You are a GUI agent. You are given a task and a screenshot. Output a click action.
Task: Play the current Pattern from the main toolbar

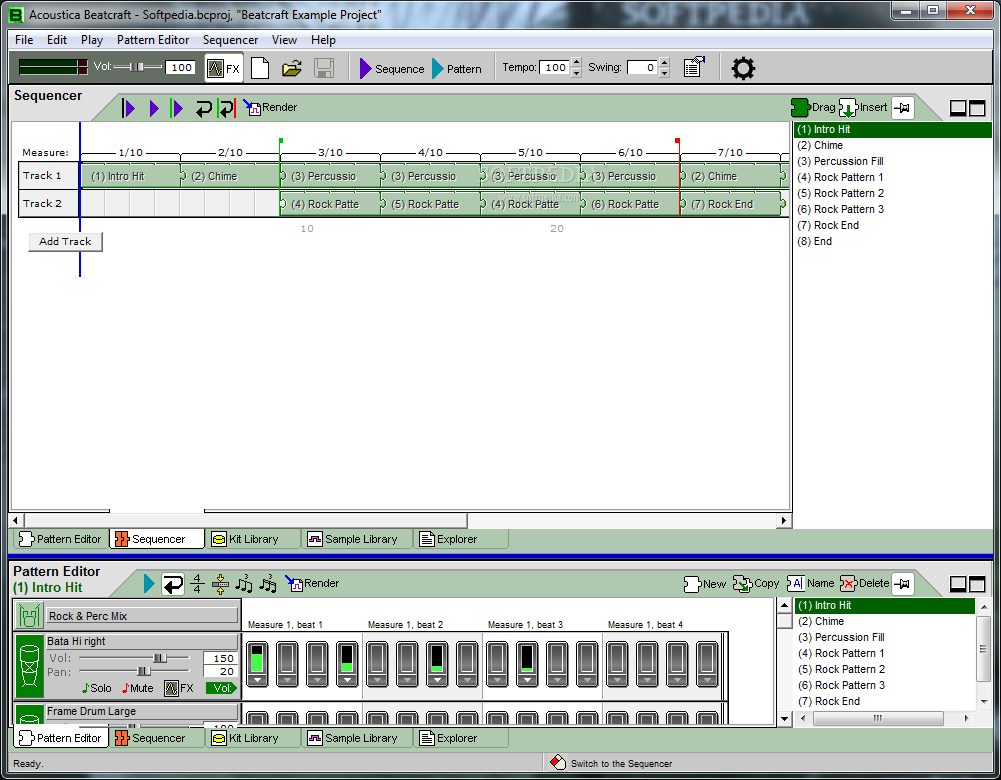(x=457, y=68)
